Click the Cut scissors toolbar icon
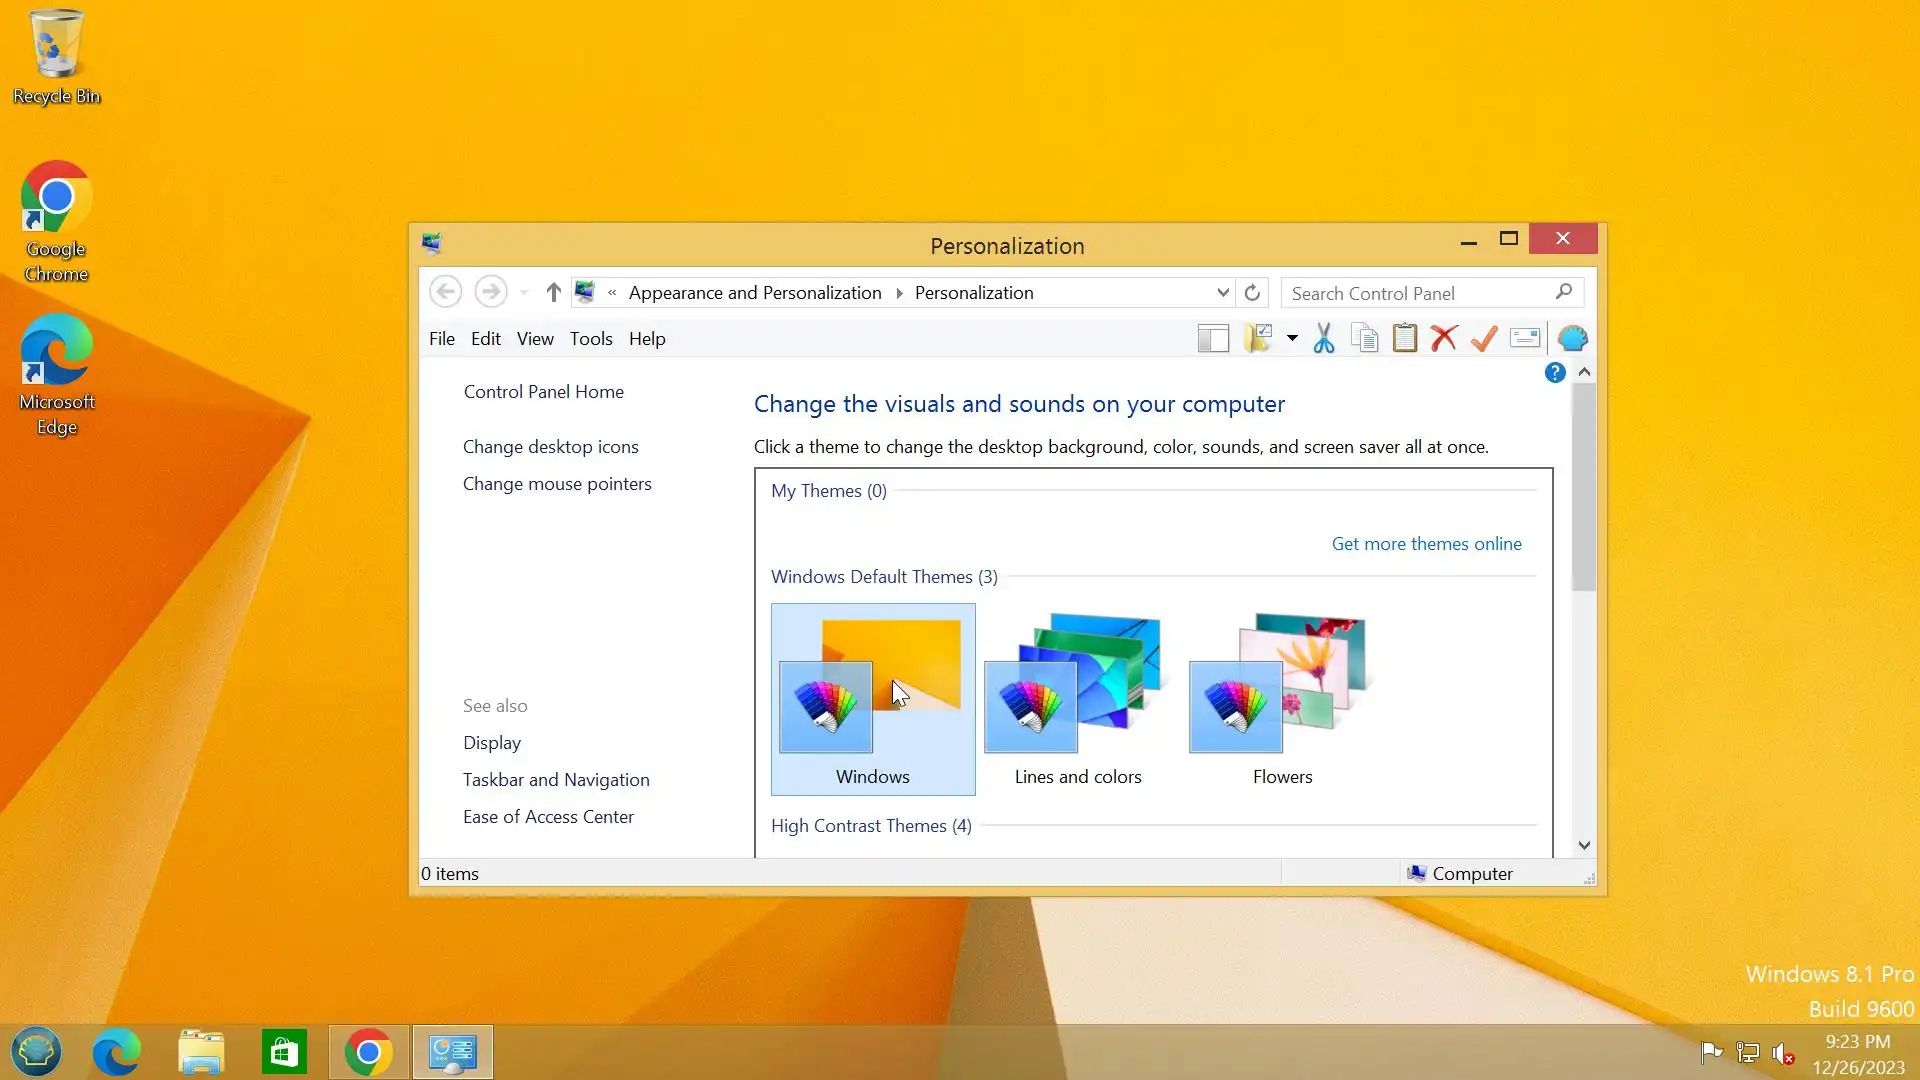The height and width of the screenshot is (1080, 1920). point(1324,339)
